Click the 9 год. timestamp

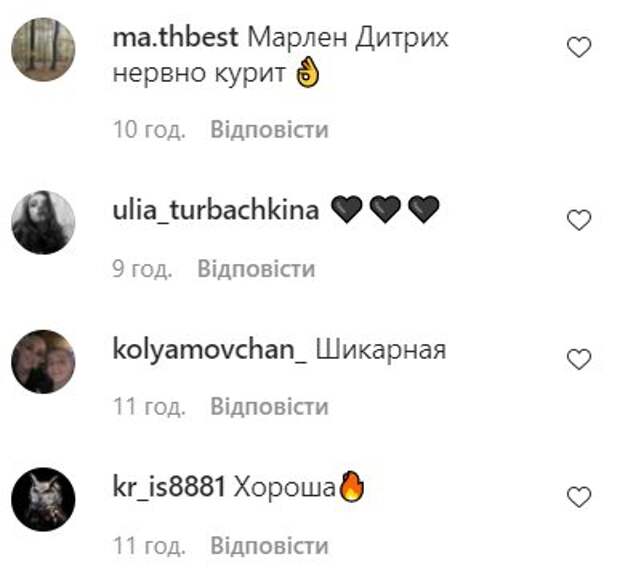pos(142,269)
